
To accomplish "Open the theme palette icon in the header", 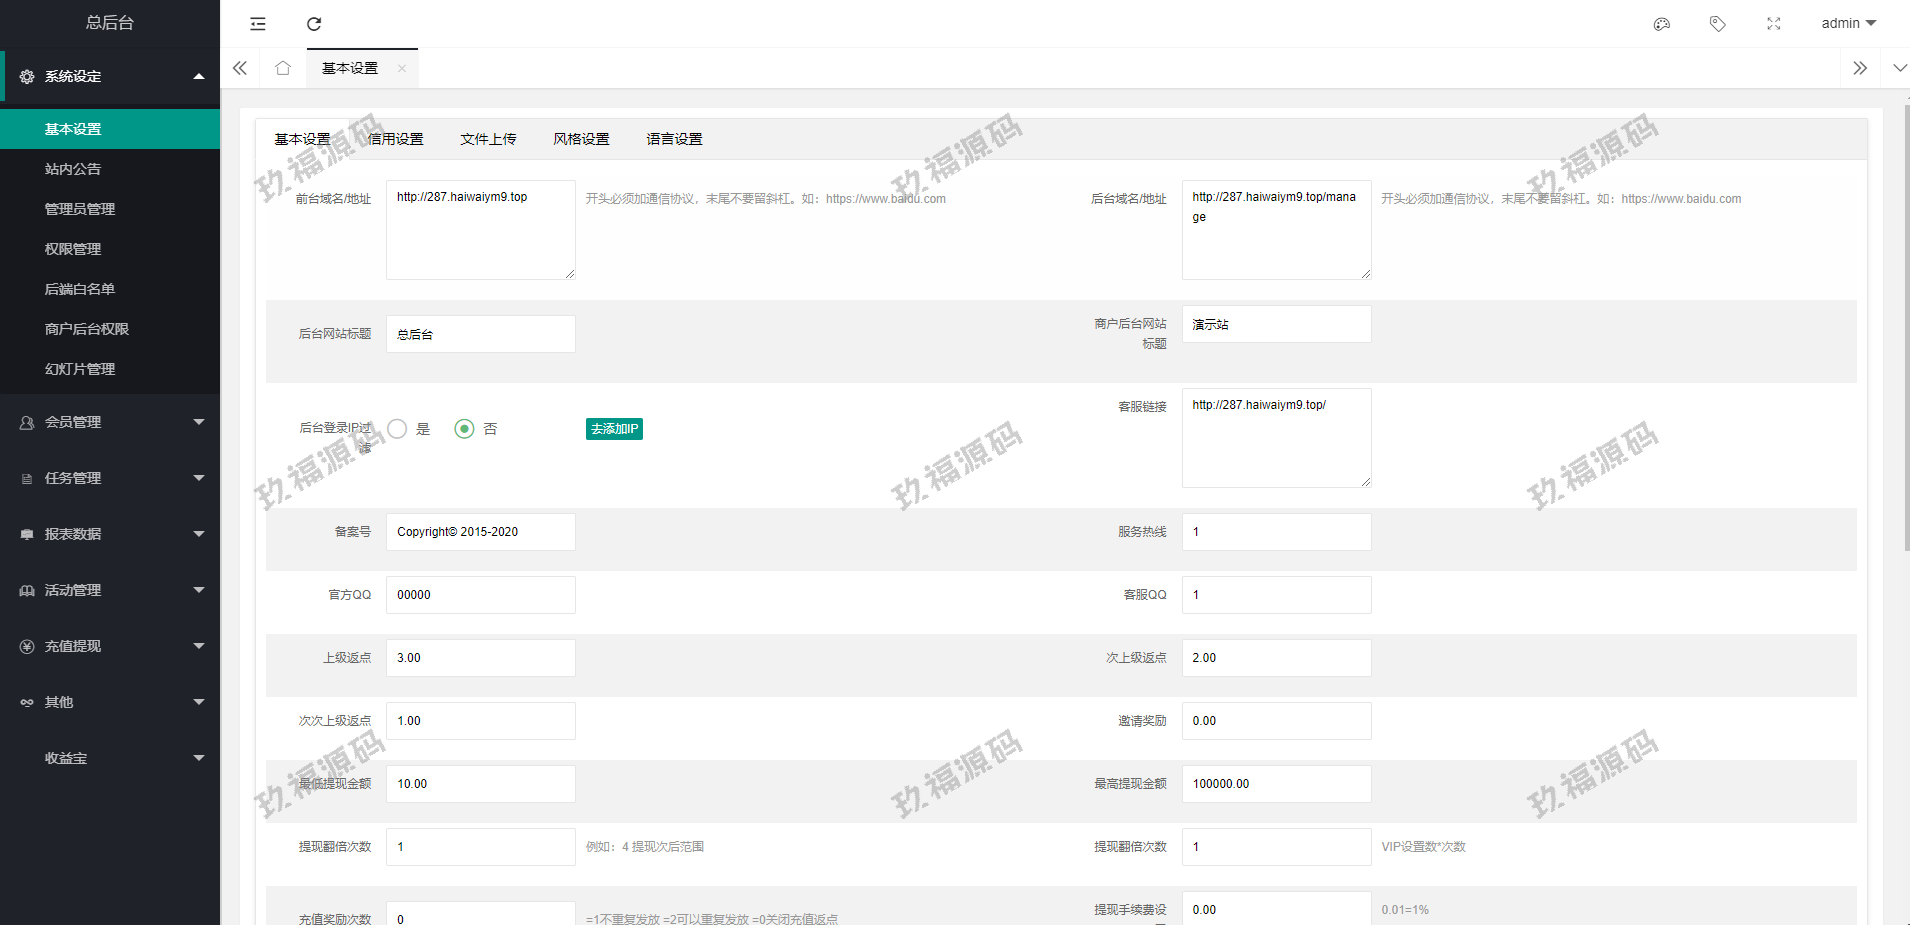I will pos(1662,24).
